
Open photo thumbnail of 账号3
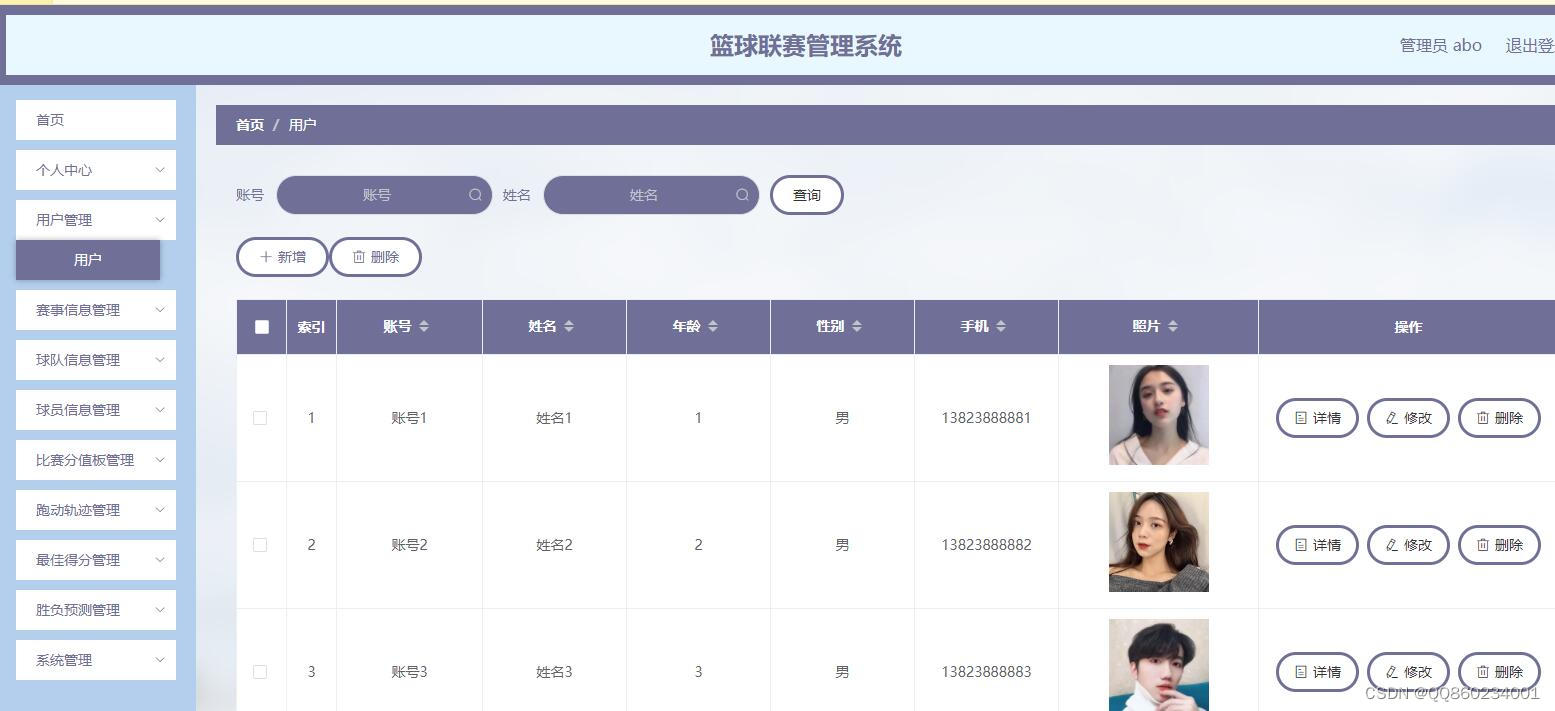(x=1159, y=665)
